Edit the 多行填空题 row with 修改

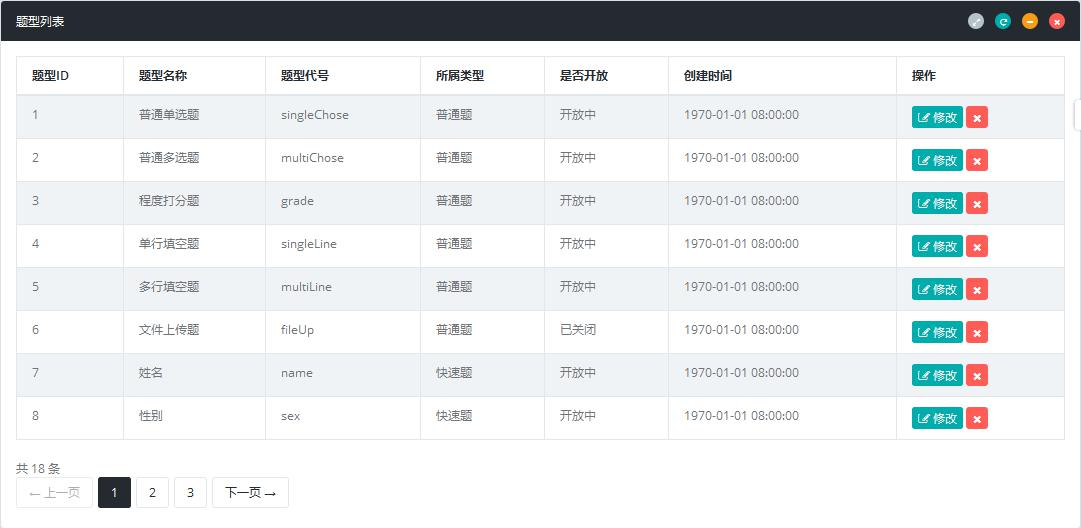(937, 289)
